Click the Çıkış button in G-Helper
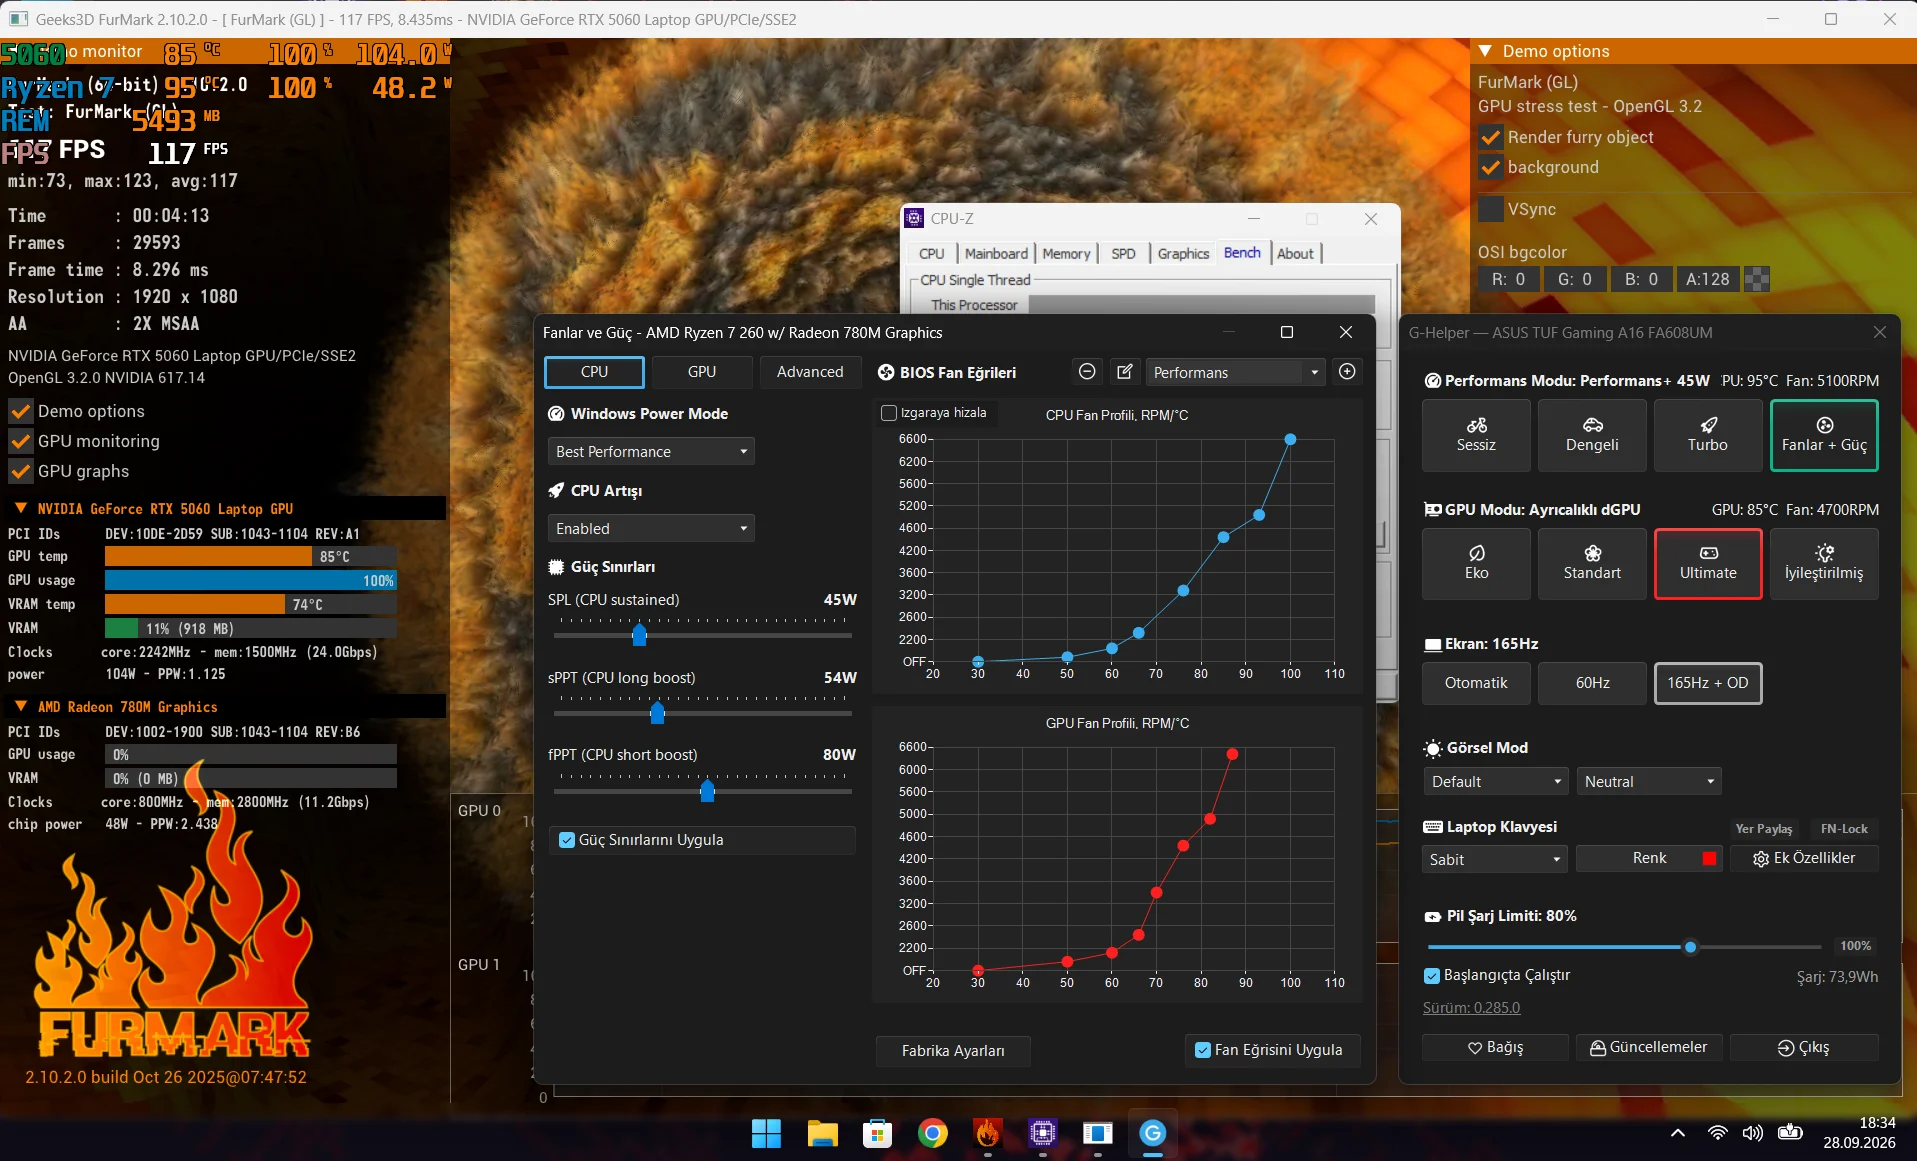The height and width of the screenshot is (1161, 1917). click(1803, 1047)
